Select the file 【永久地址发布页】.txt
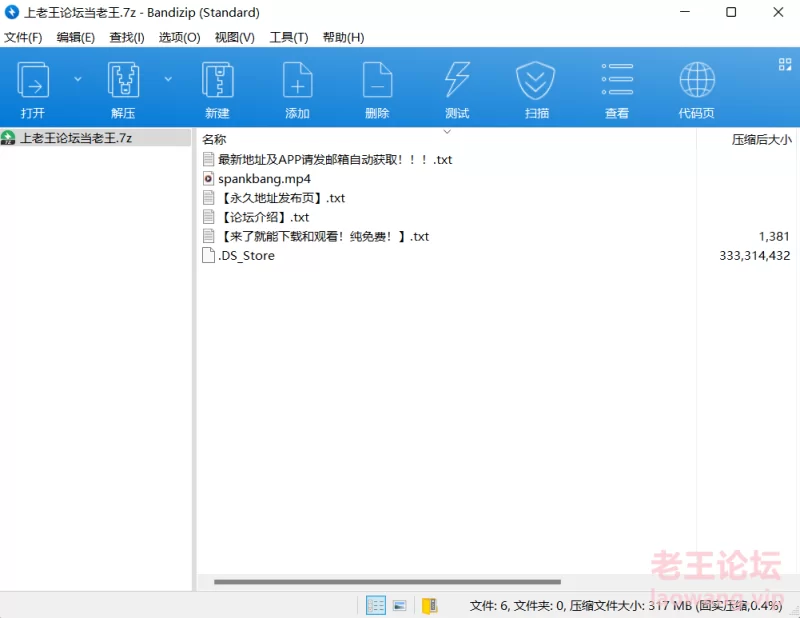800x618 pixels. [x=282, y=198]
